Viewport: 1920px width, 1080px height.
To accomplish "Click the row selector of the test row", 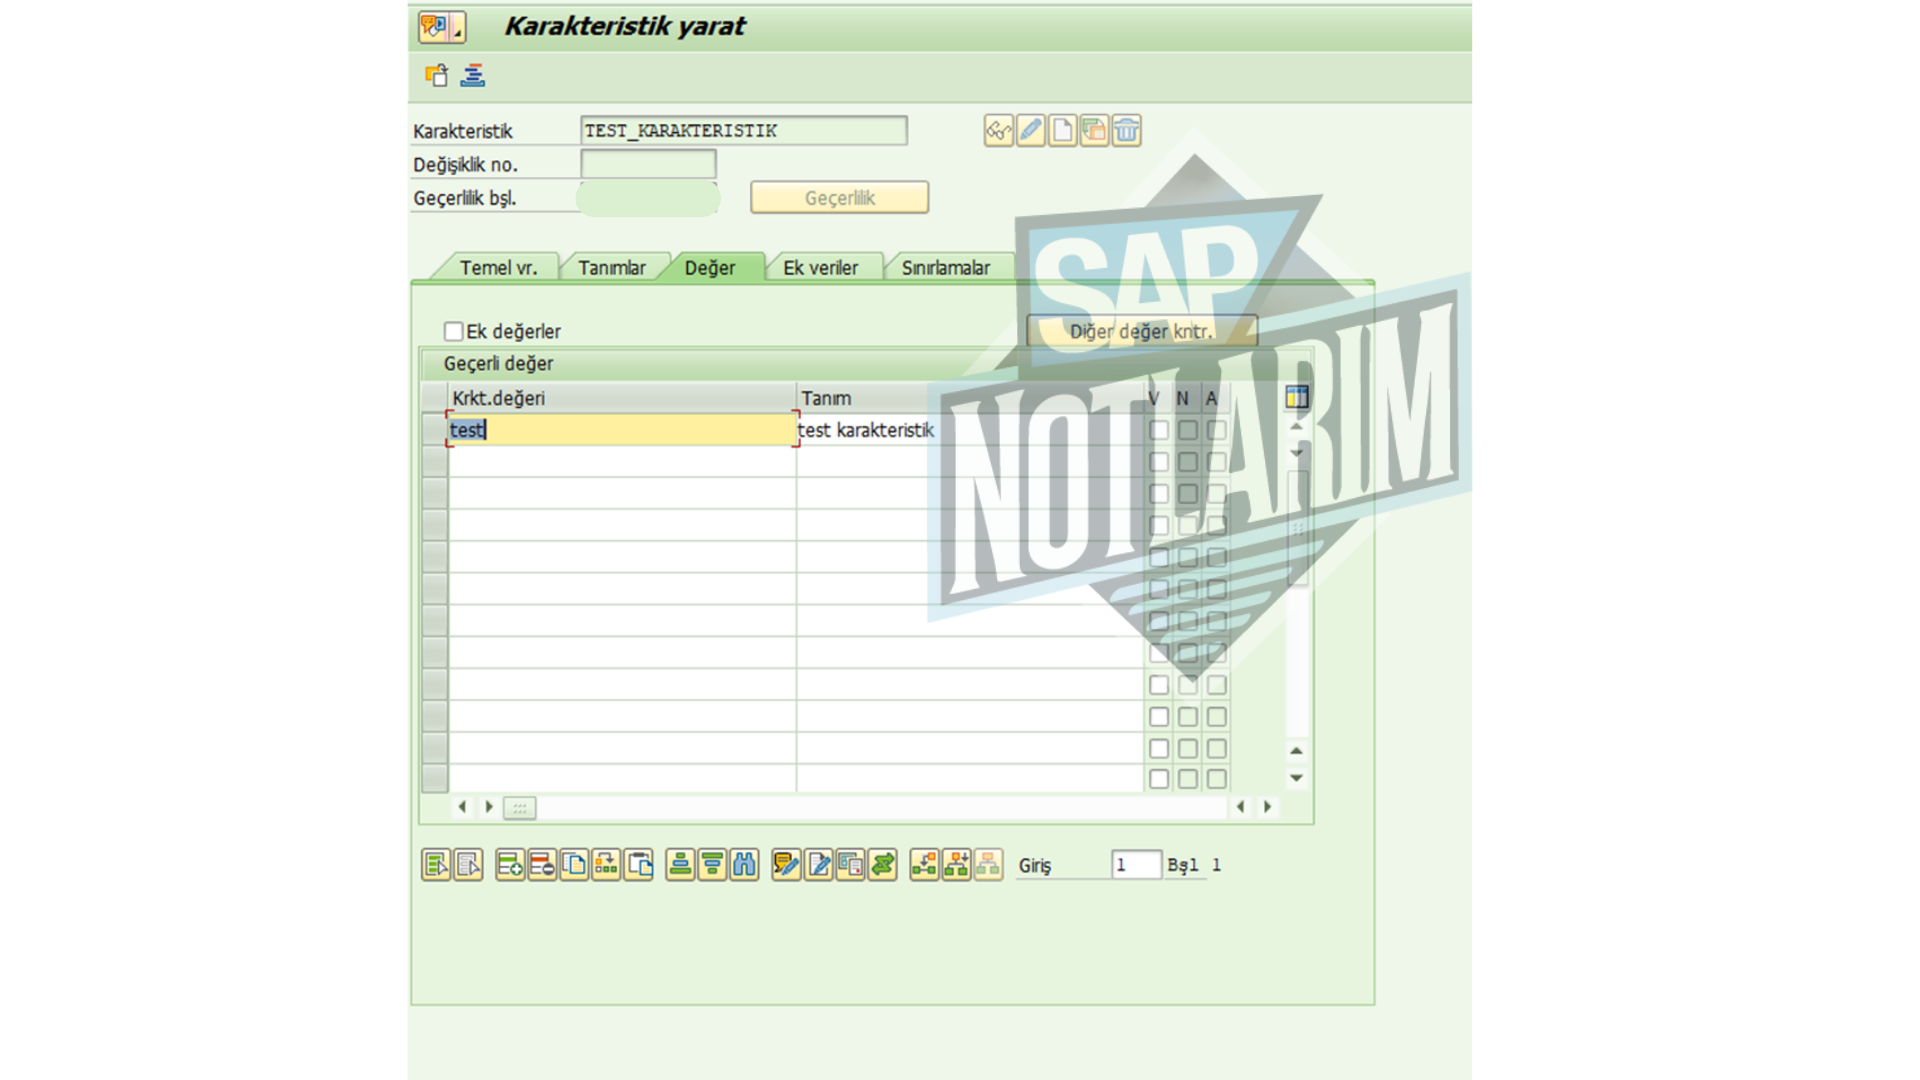I will (435, 430).
